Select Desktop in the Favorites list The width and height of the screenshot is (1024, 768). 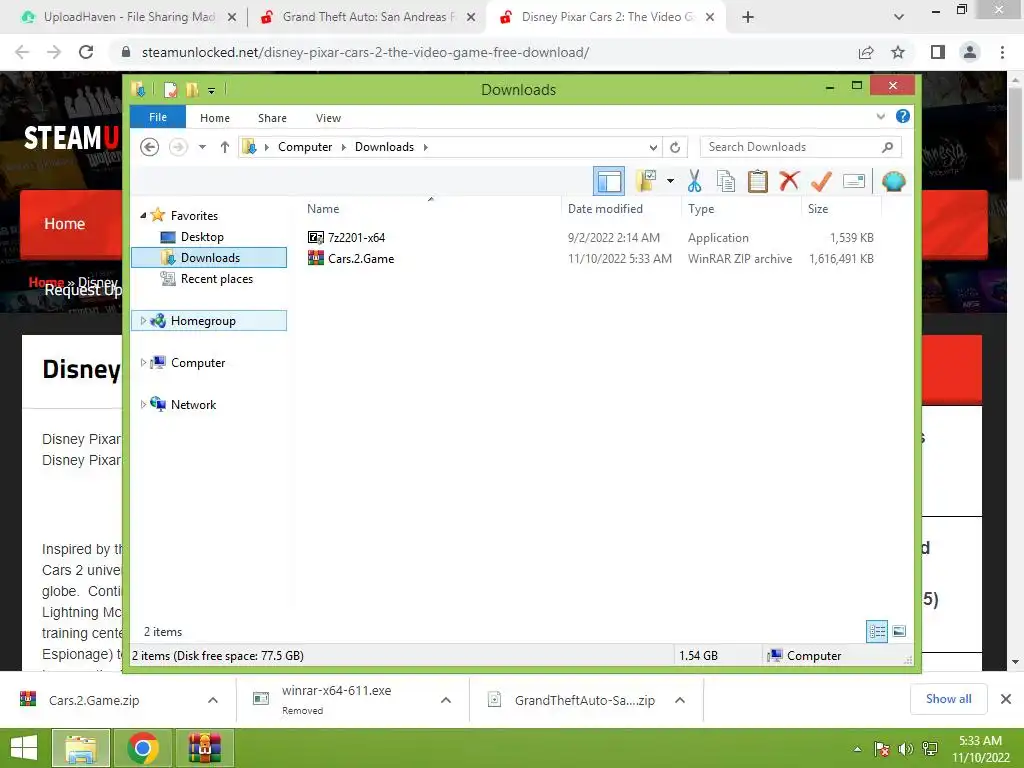pos(202,236)
